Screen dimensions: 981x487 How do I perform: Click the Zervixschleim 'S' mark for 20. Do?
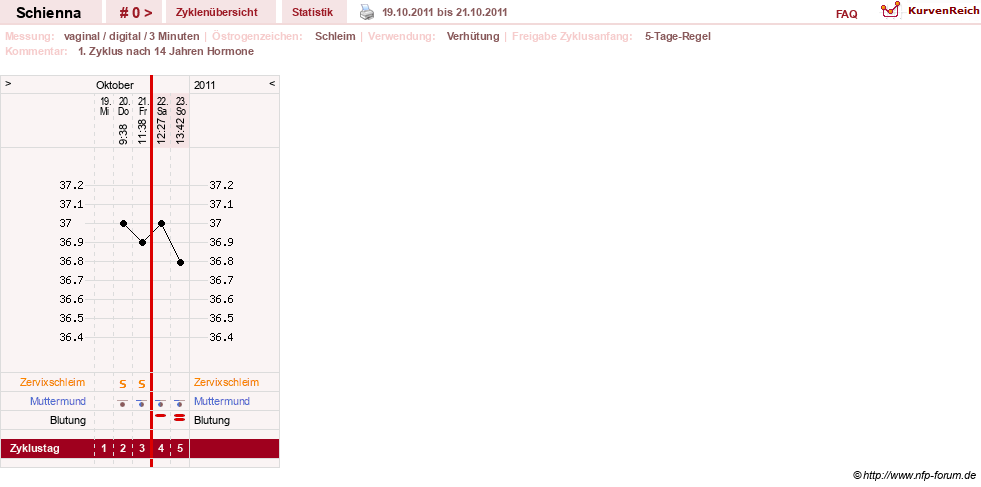(x=123, y=383)
